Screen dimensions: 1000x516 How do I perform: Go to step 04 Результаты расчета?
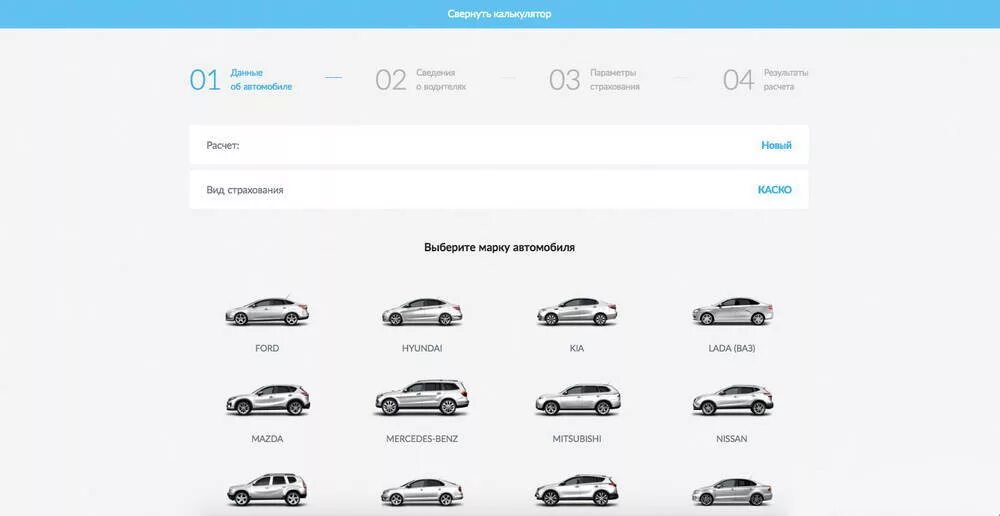(x=766, y=80)
